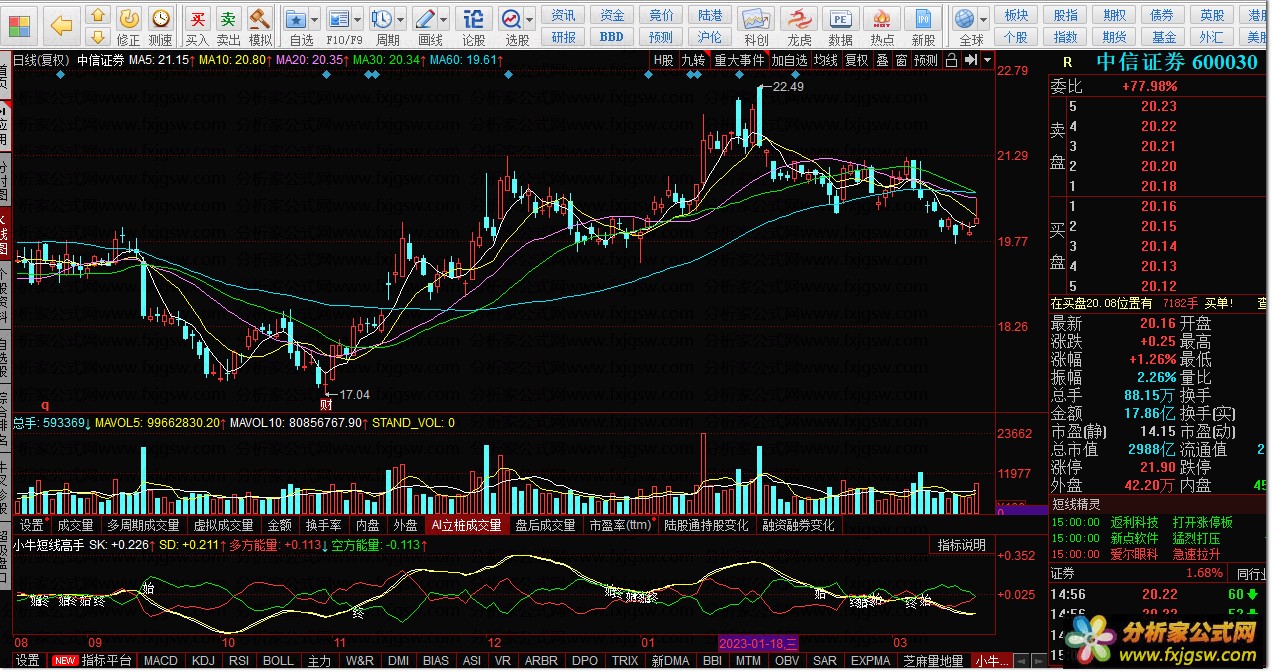This screenshot has width=1273, height=672.
Task: Toggle the 复权 price adjustment option
Action: [x=857, y=60]
